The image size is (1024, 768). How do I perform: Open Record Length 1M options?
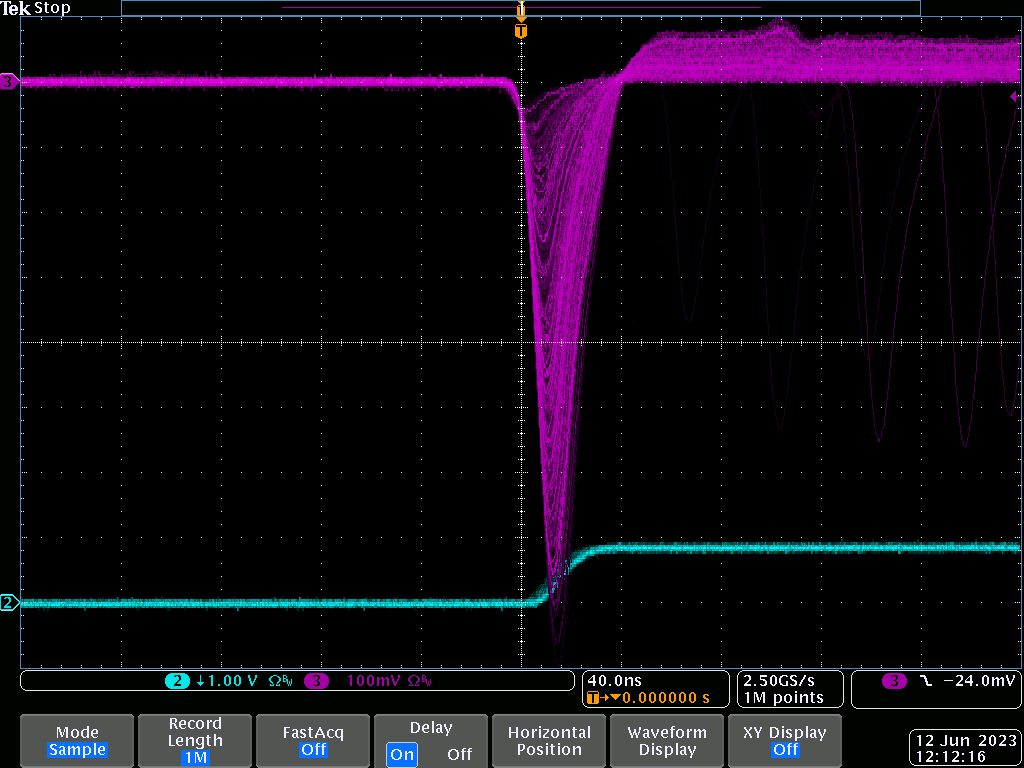tap(195, 741)
